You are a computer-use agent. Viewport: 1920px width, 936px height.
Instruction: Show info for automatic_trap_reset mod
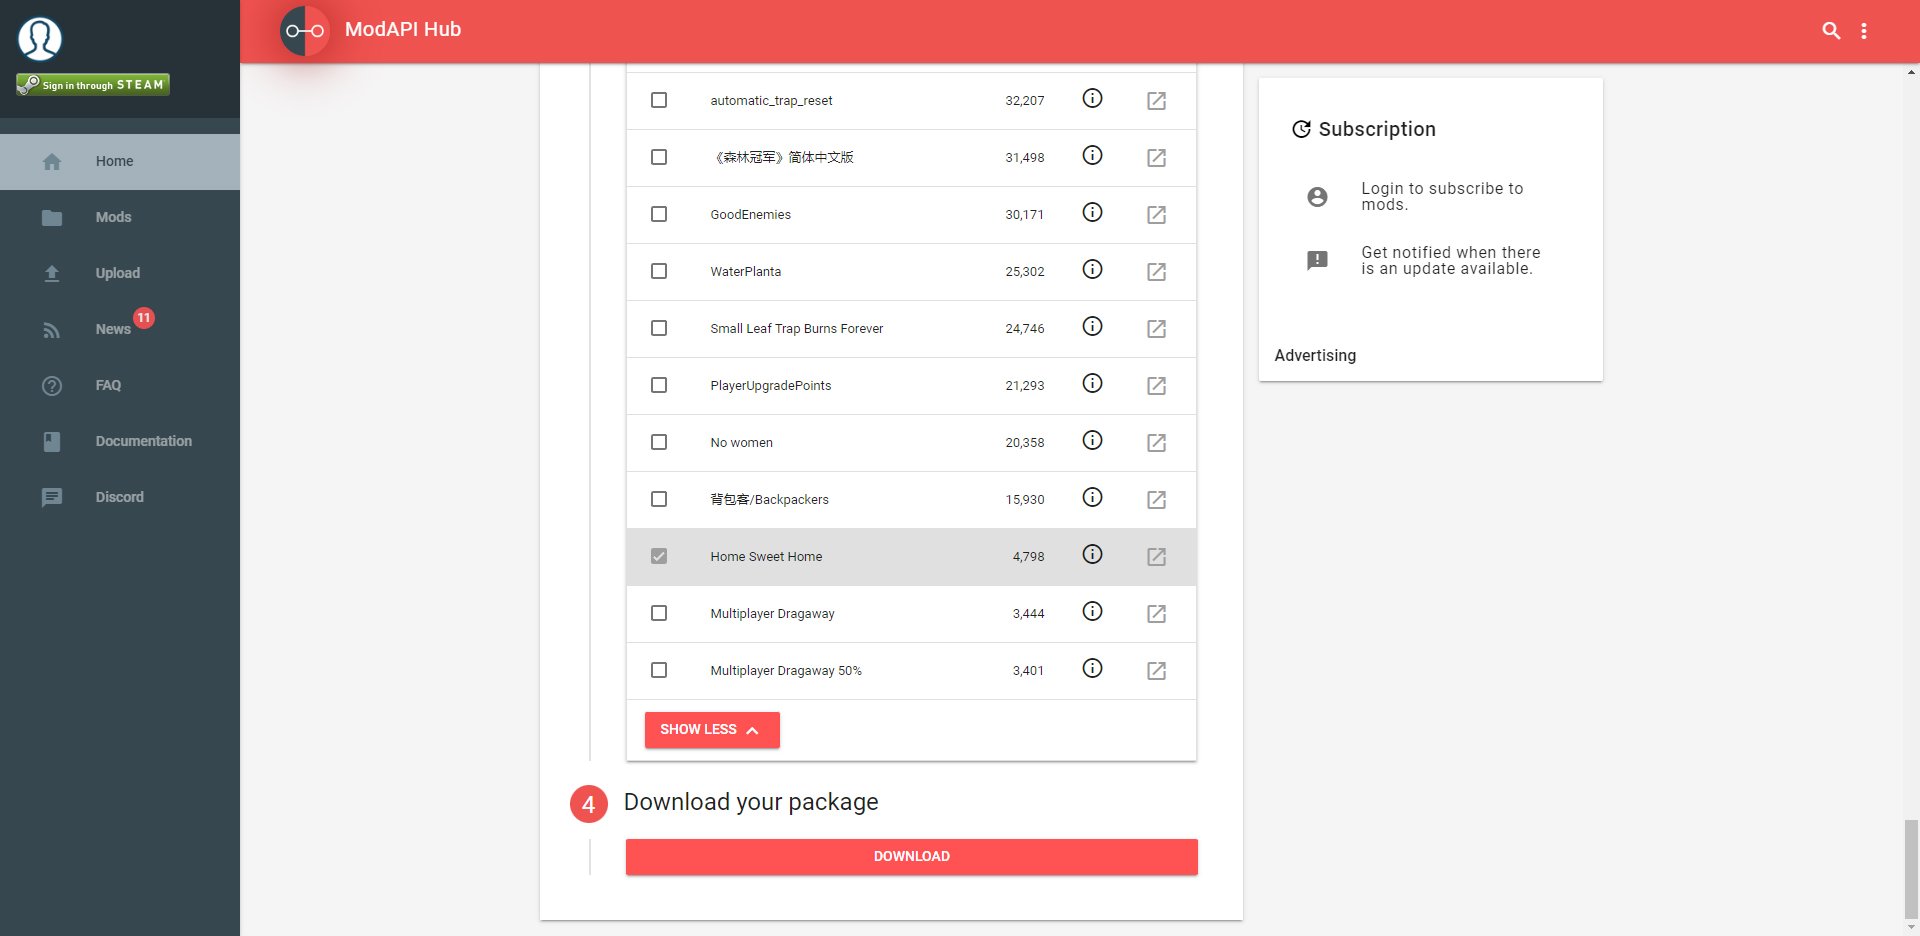1092,99
